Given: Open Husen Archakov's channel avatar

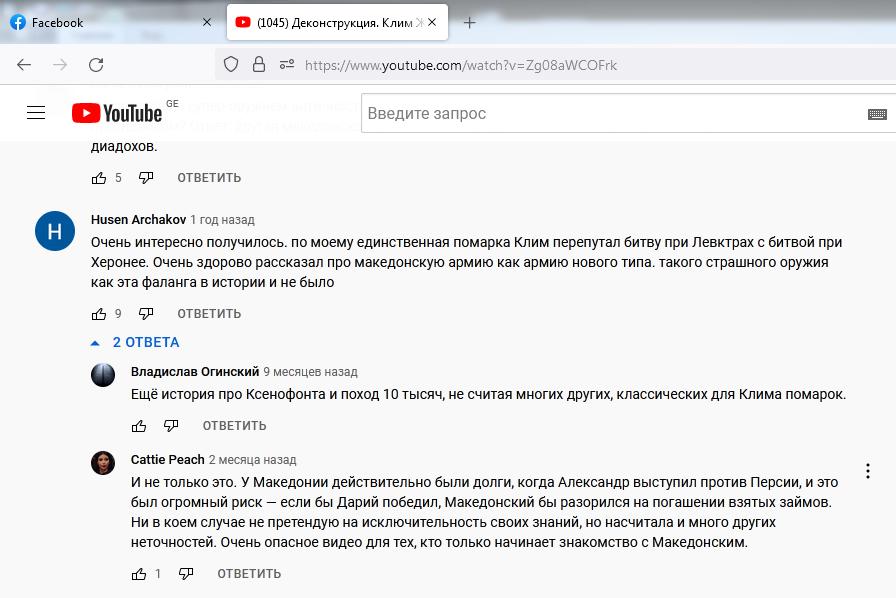Looking at the screenshot, I should [x=55, y=231].
